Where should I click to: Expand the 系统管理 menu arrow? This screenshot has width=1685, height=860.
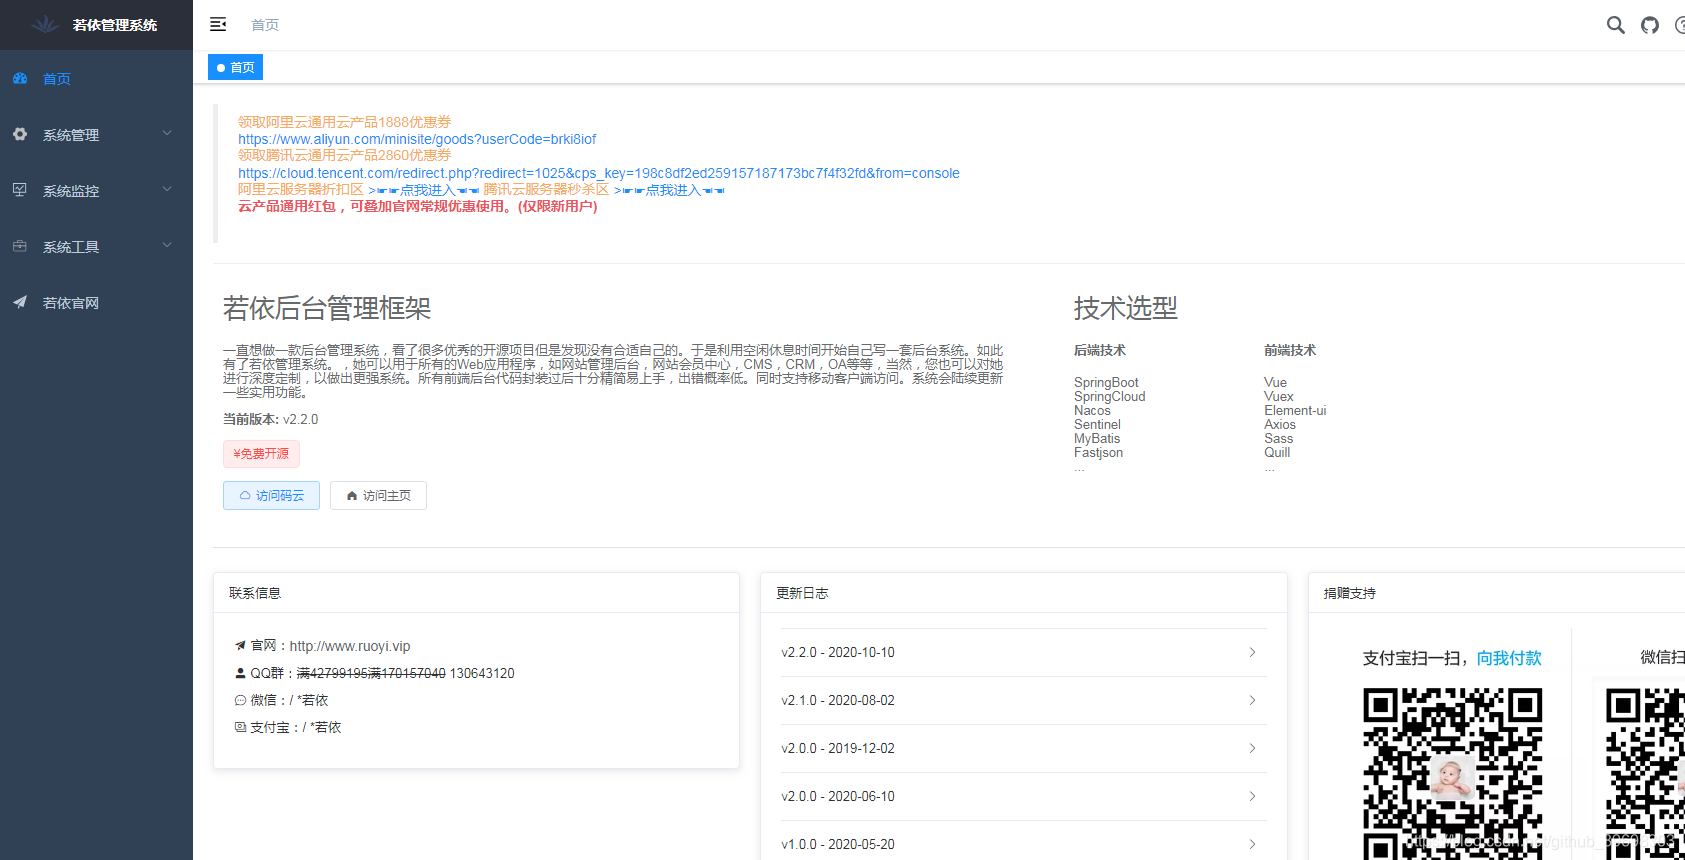point(167,133)
